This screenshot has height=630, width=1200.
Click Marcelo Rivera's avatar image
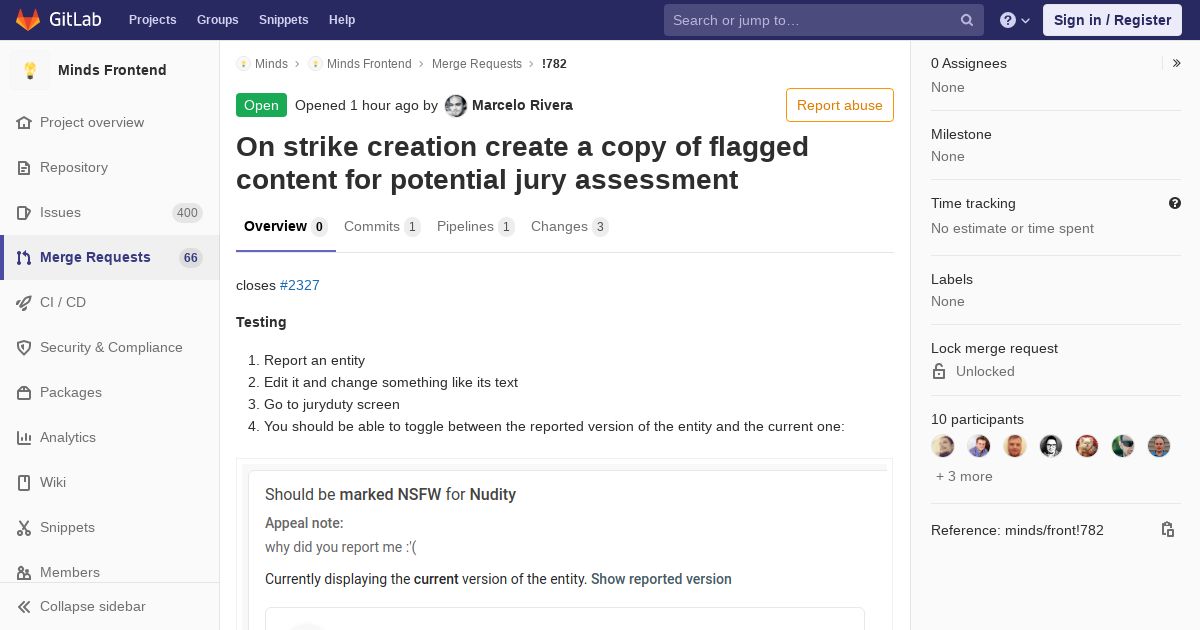coord(456,106)
